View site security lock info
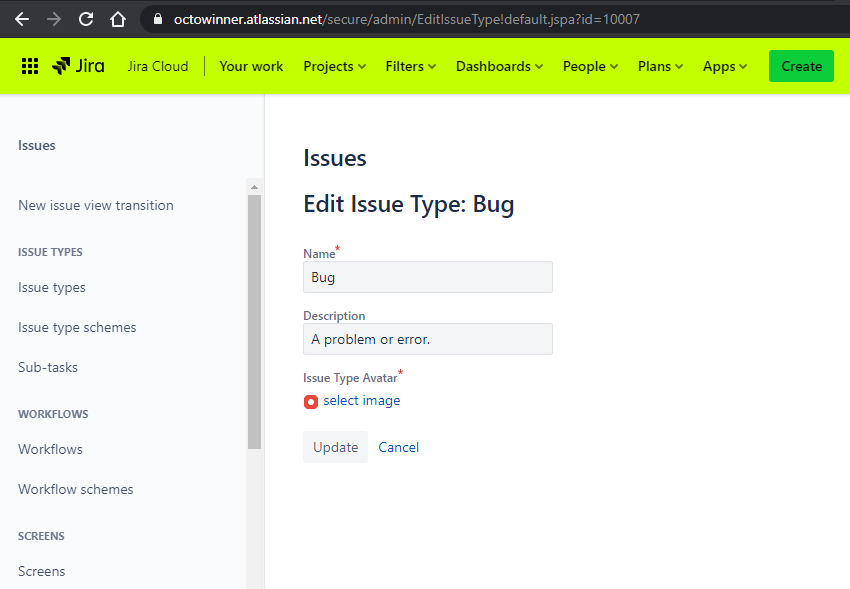 [158, 19]
